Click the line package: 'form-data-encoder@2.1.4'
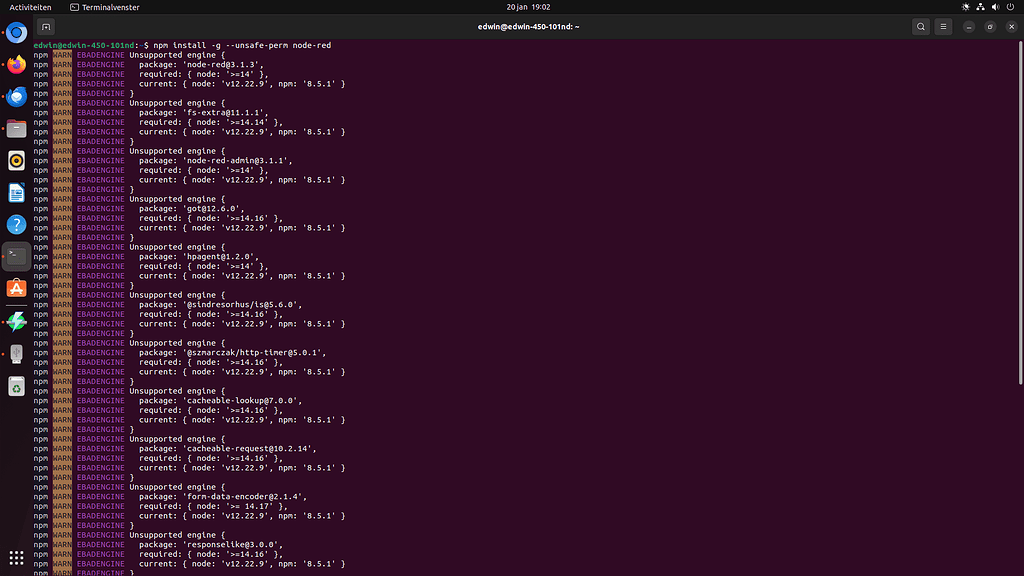The width and height of the screenshot is (1024, 576). [x=223, y=496]
